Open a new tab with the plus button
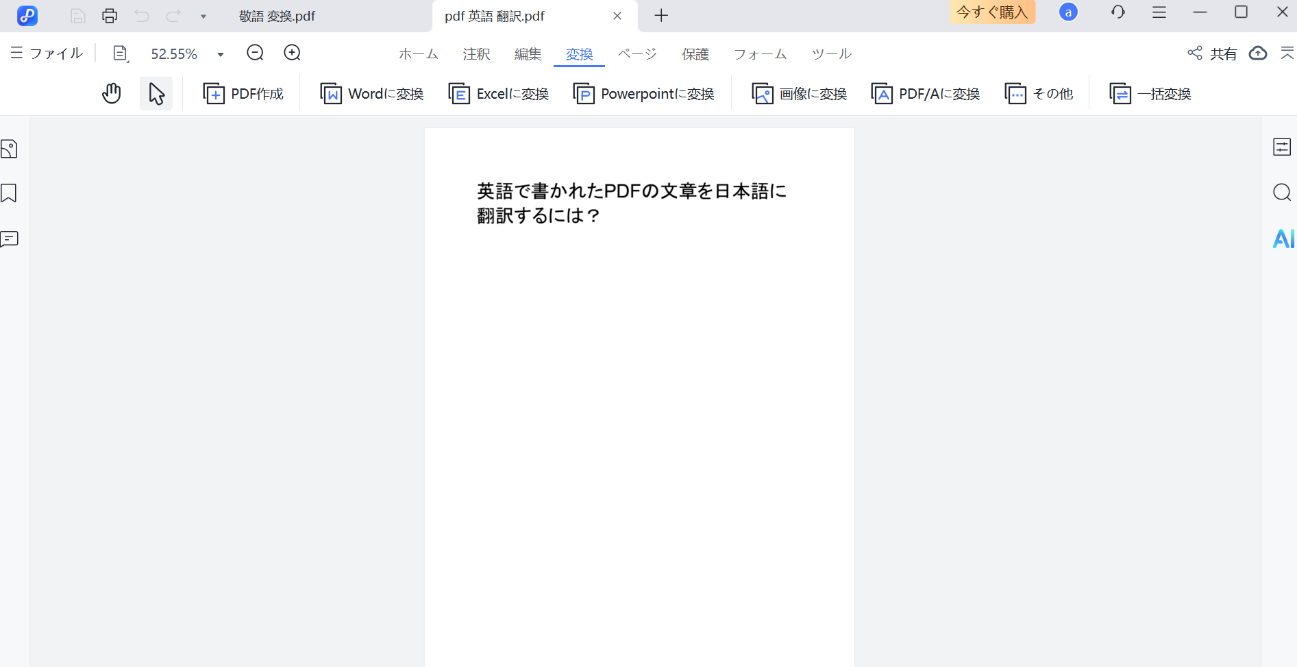Screen dimensions: 1297x667 click(x=660, y=16)
